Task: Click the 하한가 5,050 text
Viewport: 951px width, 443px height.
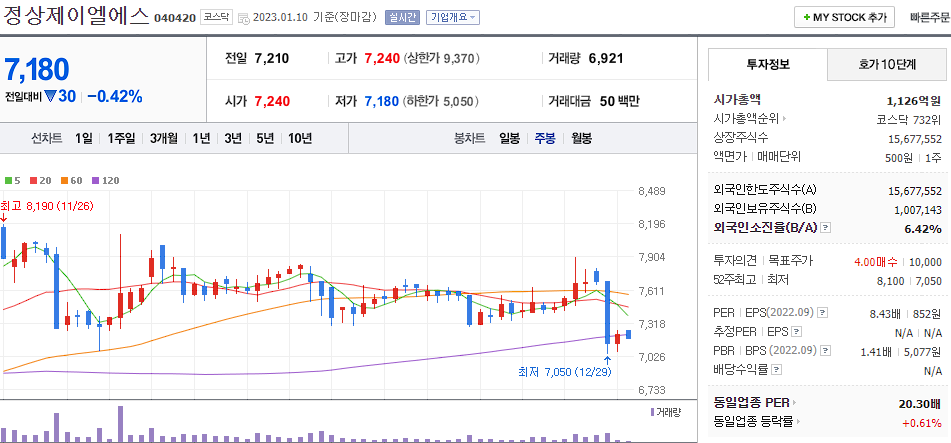Action: coord(440,101)
